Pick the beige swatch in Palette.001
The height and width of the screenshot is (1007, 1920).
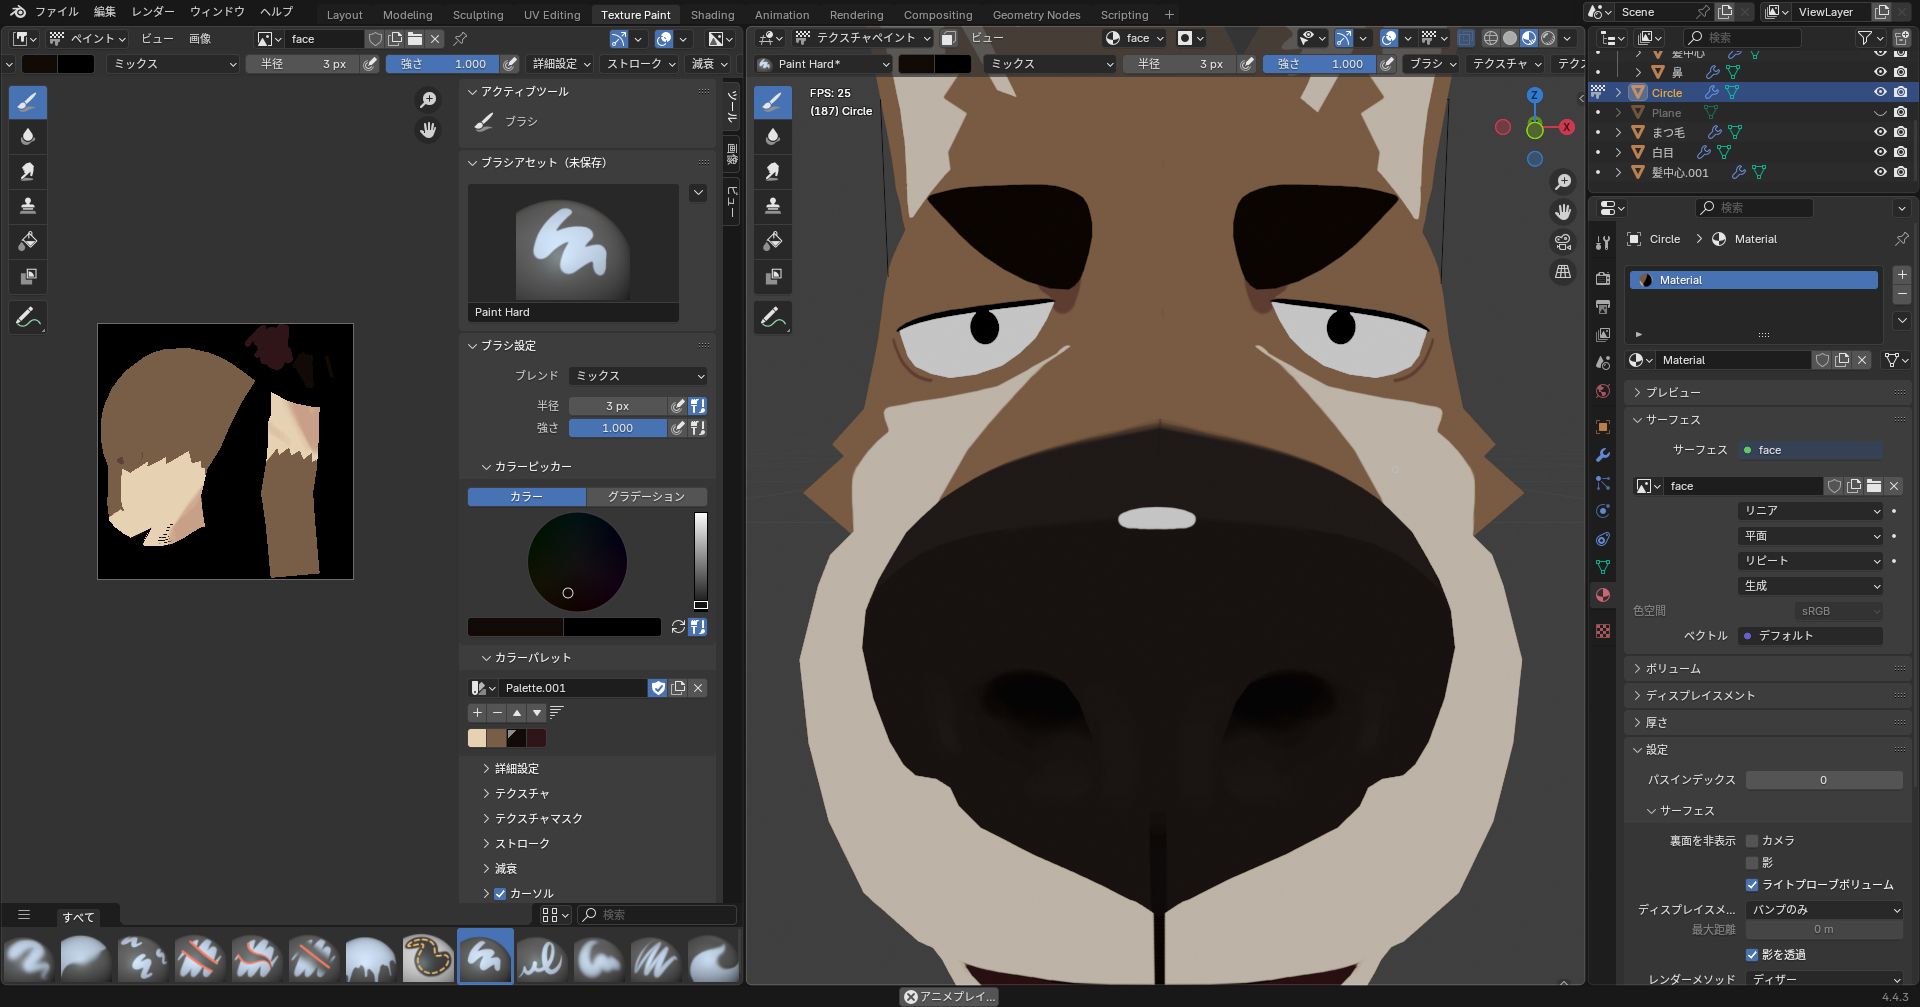[x=477, y=738]
